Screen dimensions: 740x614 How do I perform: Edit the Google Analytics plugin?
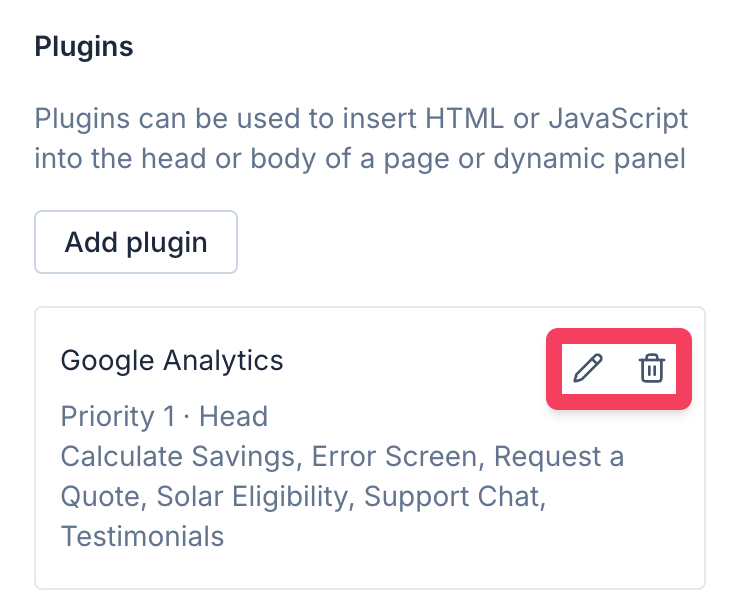click(588, 369)
